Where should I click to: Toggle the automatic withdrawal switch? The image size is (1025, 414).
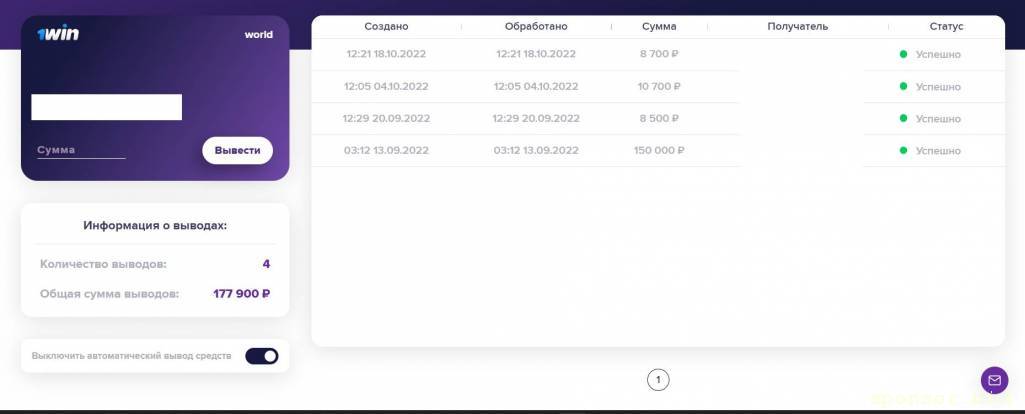click(262, 356)
